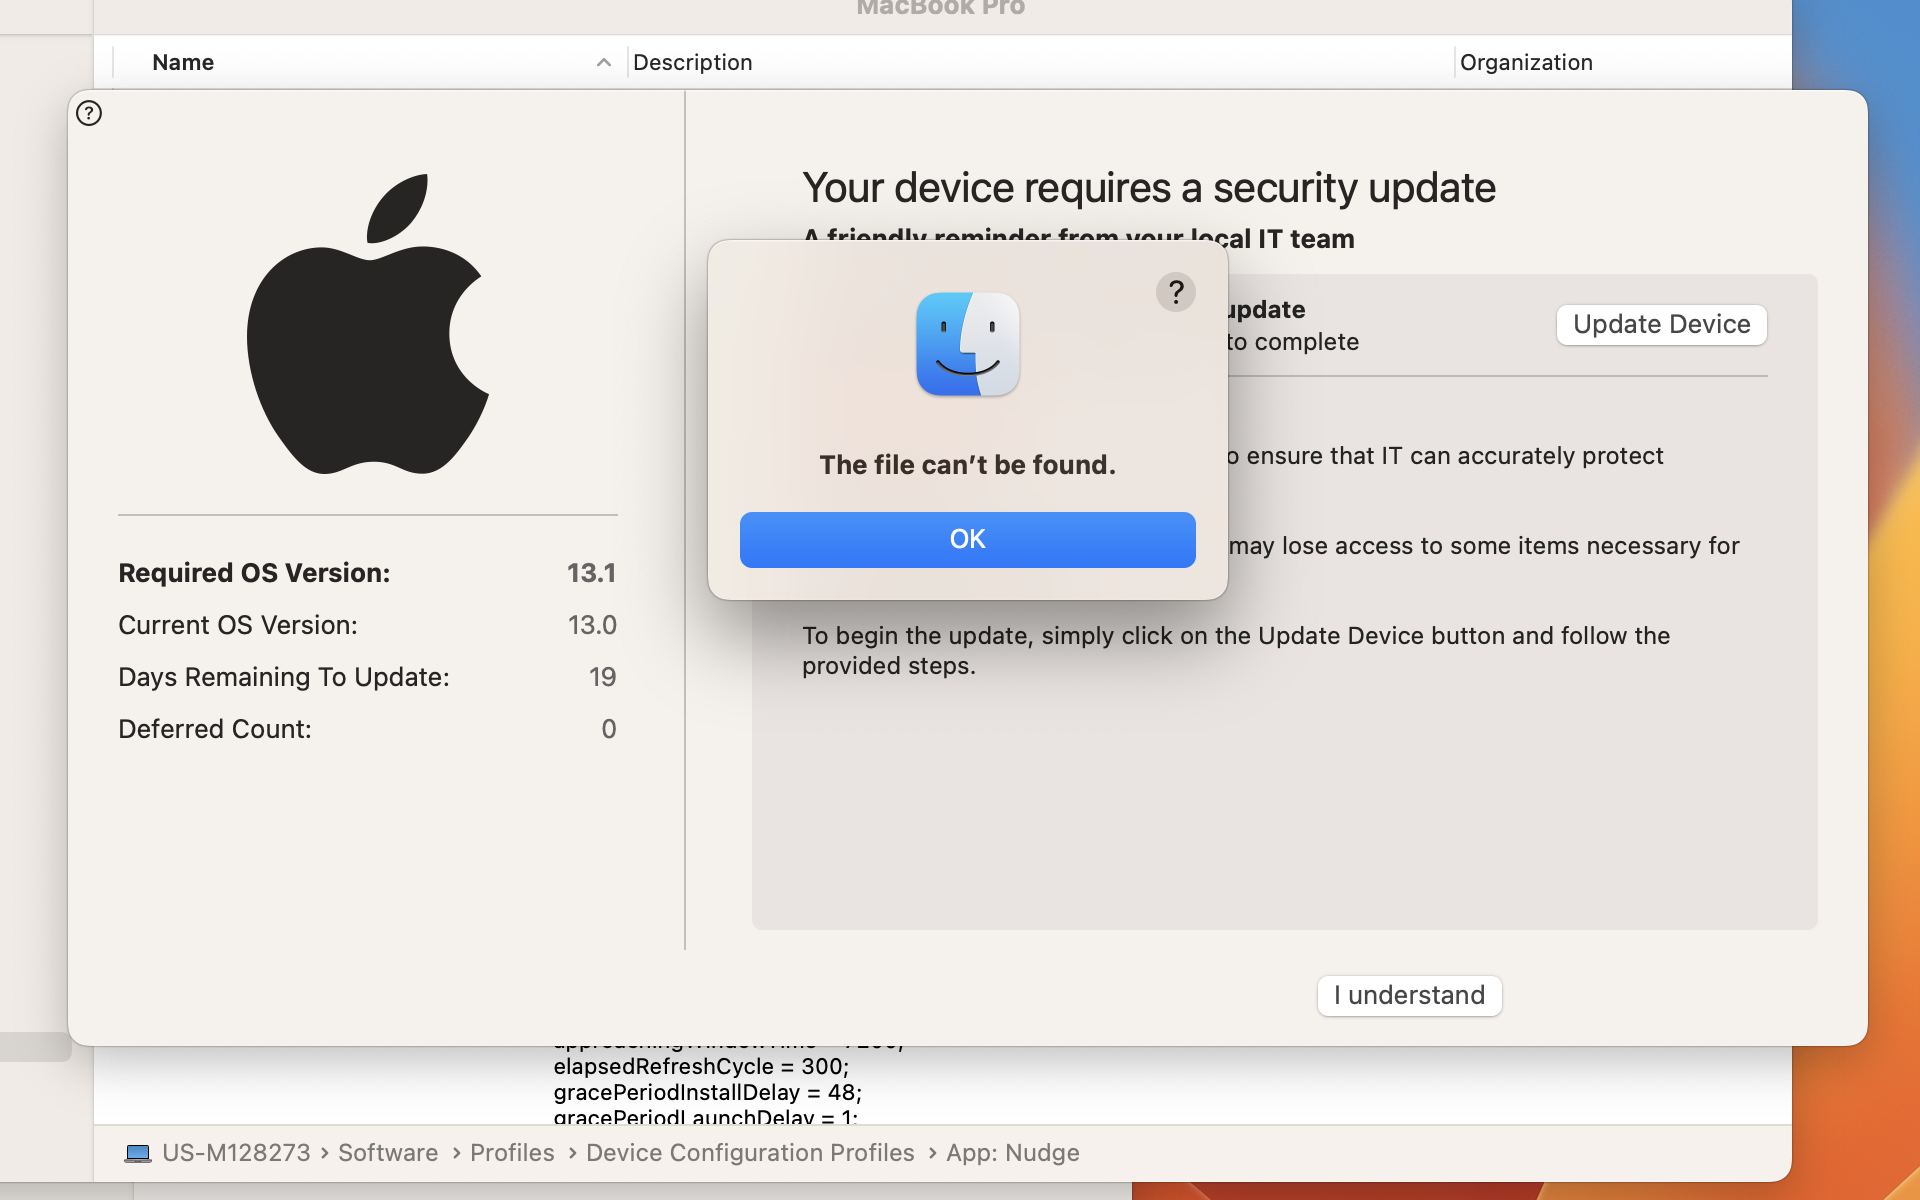The image size is (1920, 1200).
Task: Click the I understand button
Action: (1408, 995)
